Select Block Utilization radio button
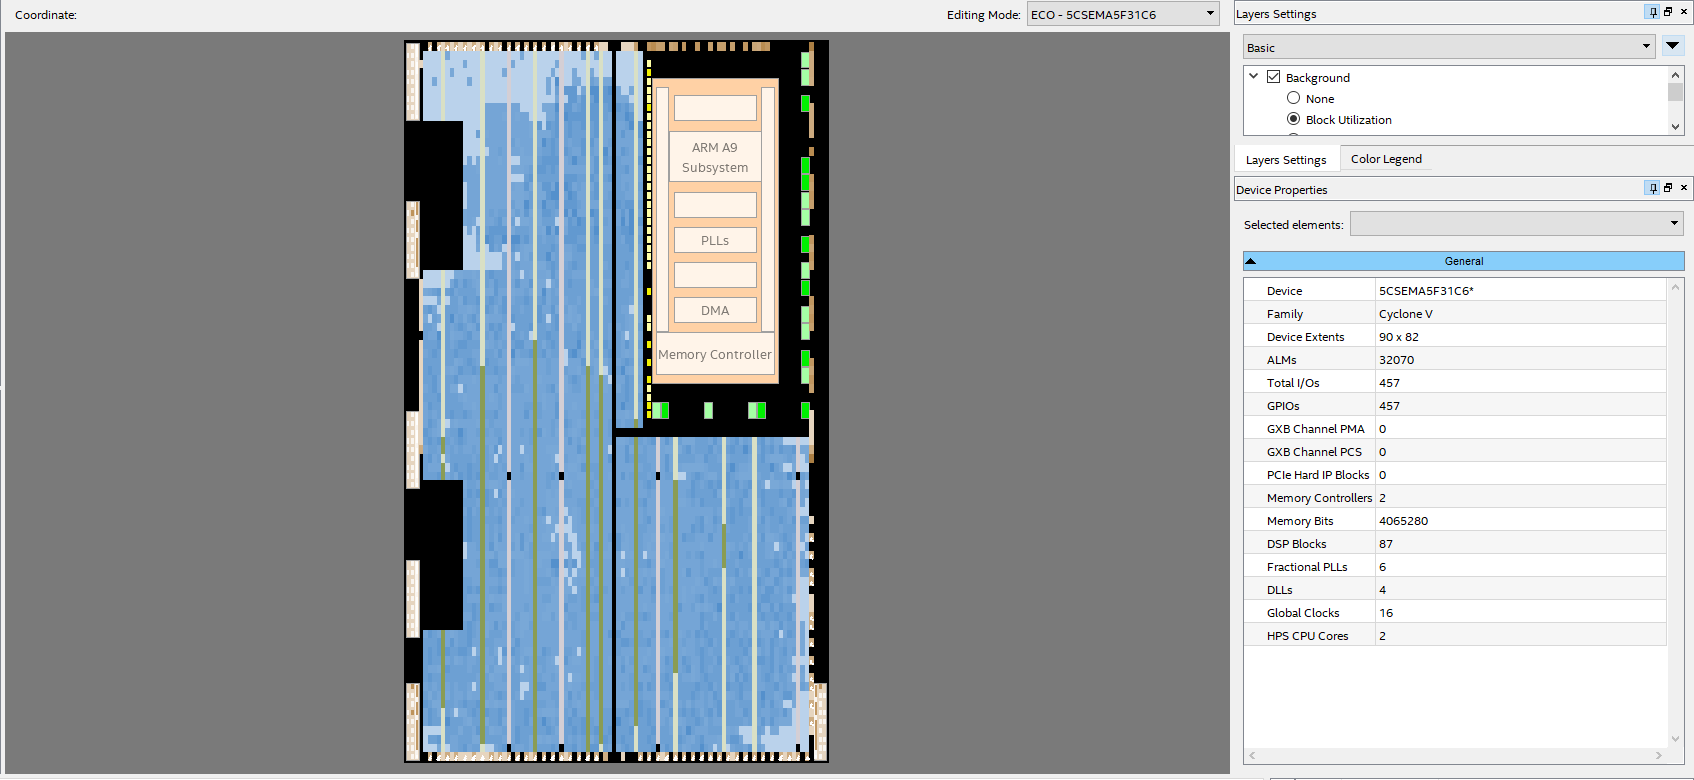Viewport: 1694px width, 780px height. 1294,119
